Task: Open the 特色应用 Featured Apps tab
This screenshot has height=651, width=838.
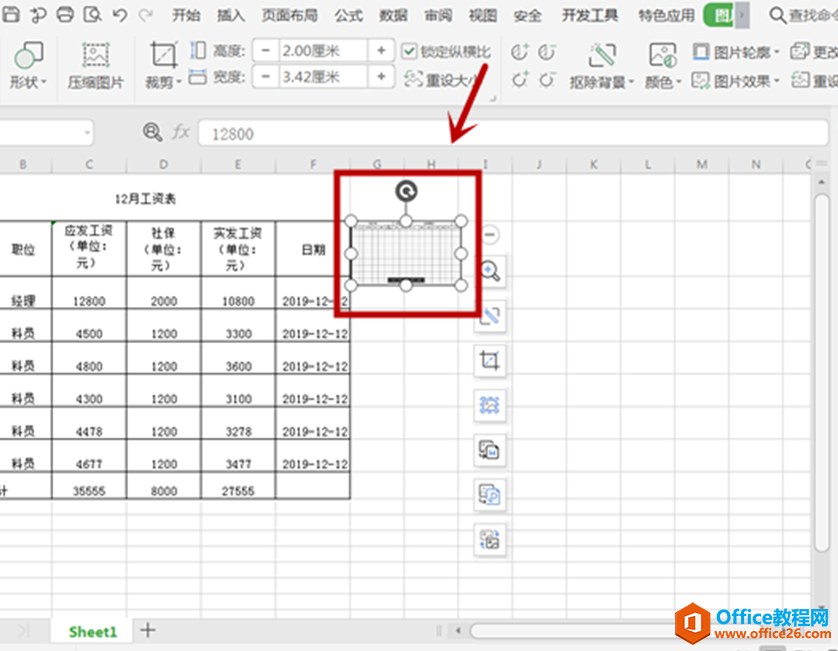Action: tap(666, 16)
